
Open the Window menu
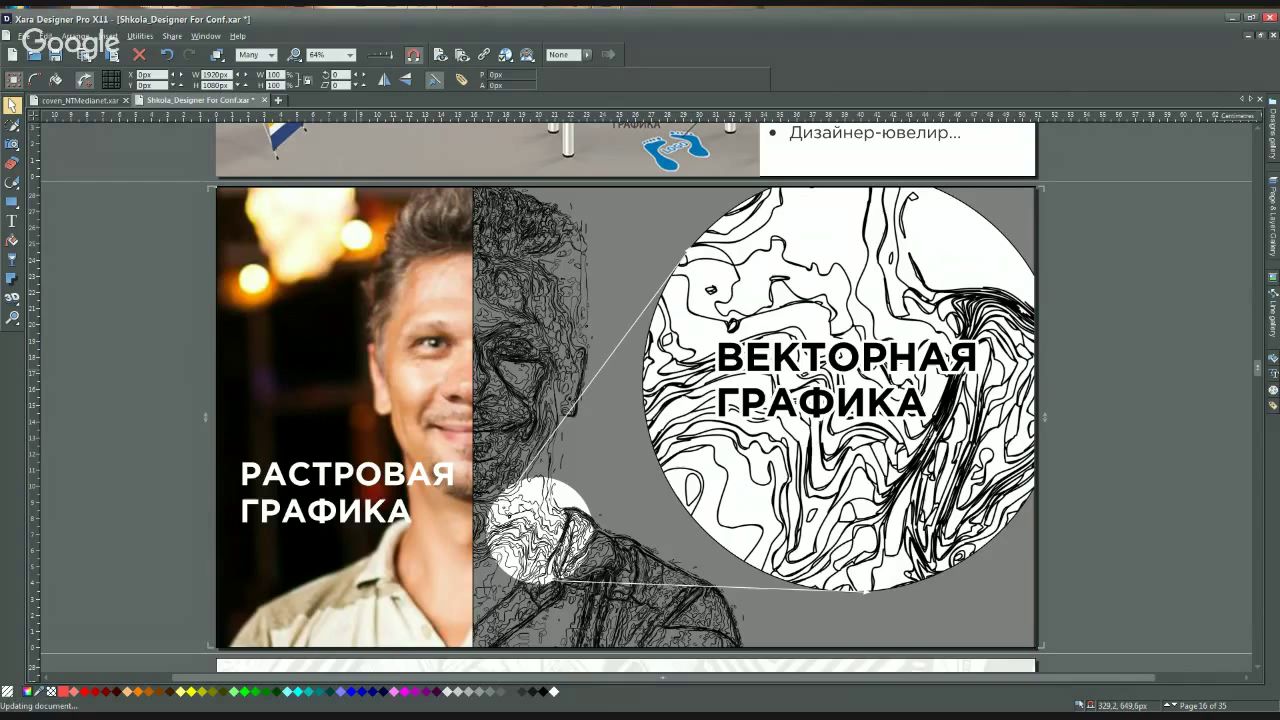[x=205, y=36]
